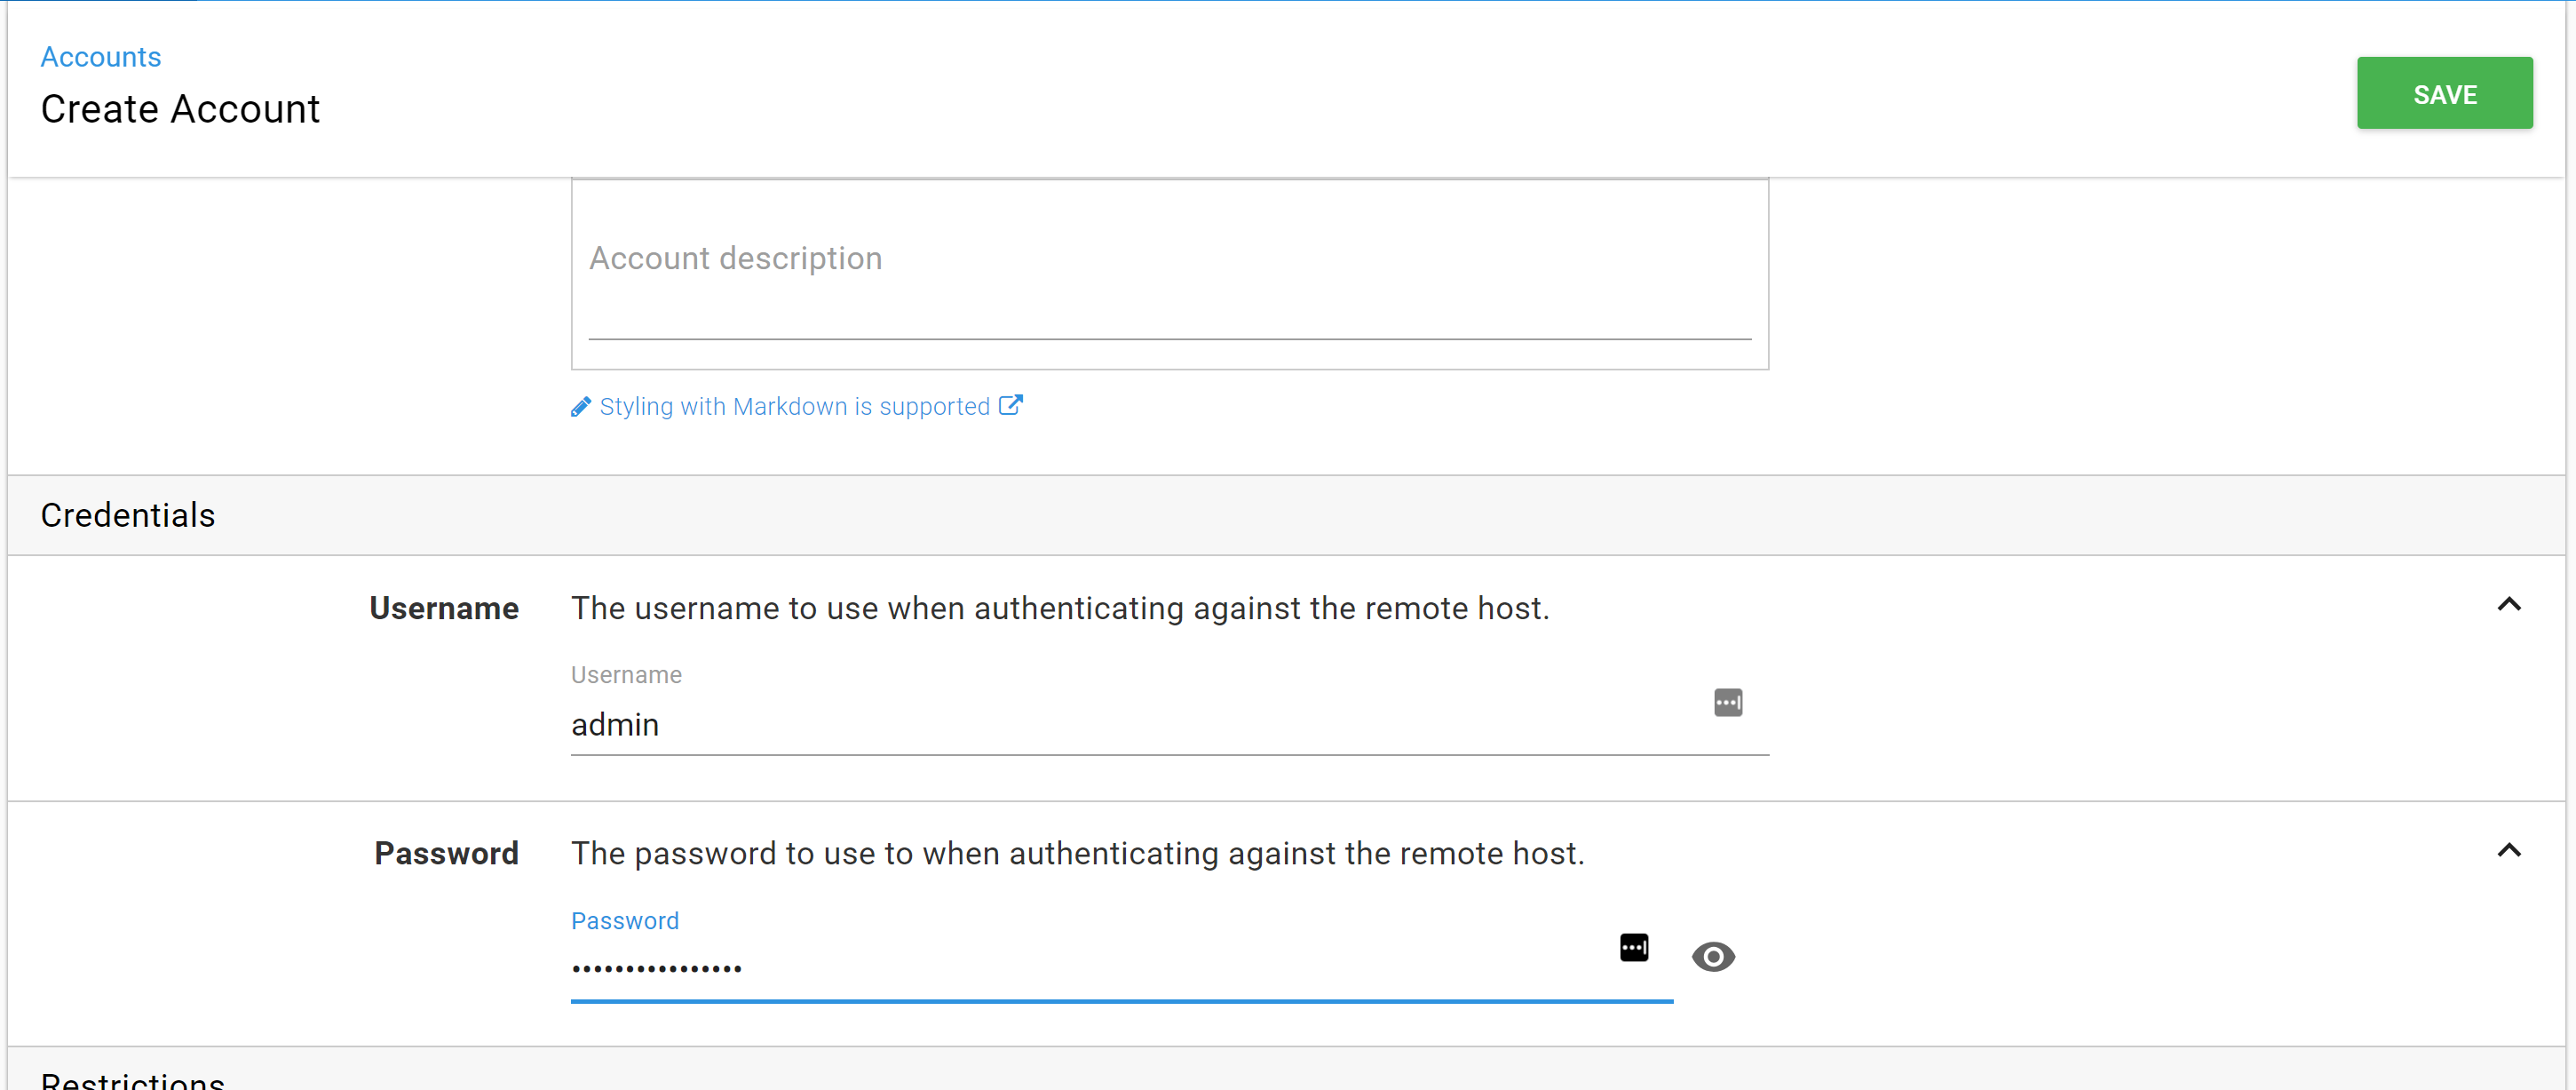Click the pencil icon beside Markdown styling

[x=580, y=407]
